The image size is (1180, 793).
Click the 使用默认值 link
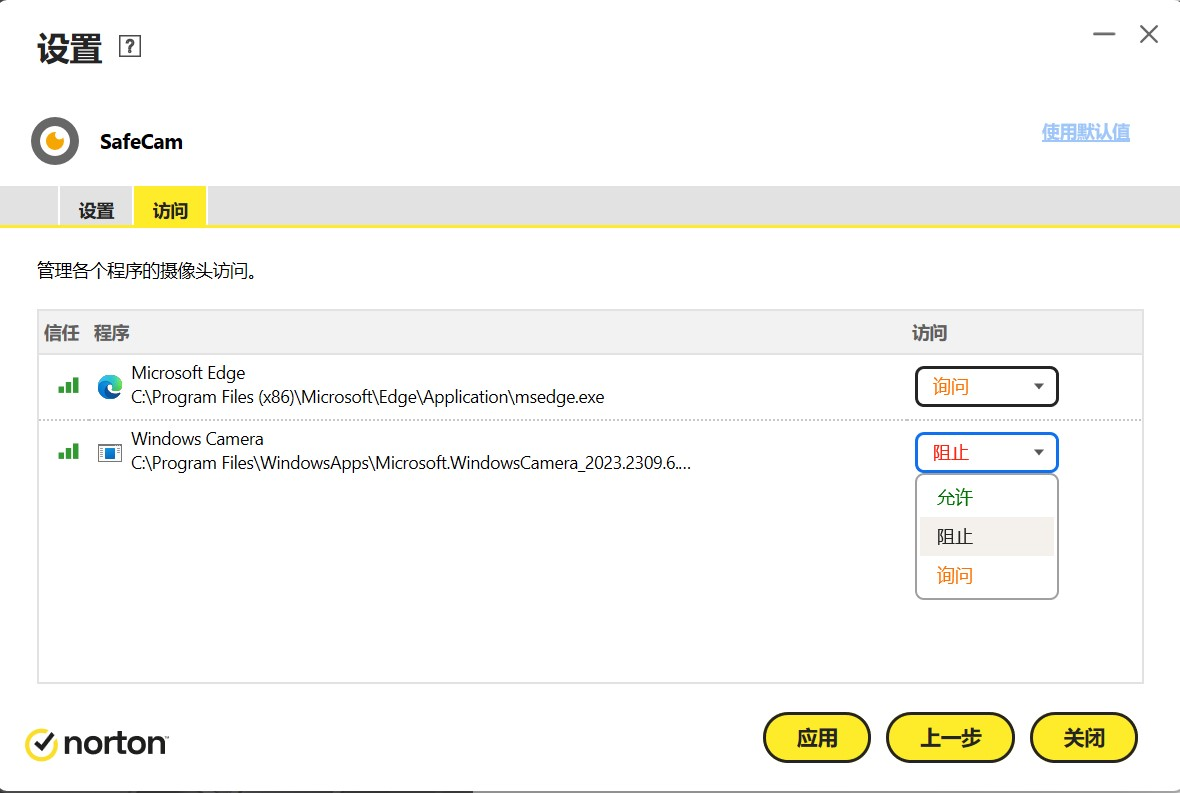[x=1085, y=133]
